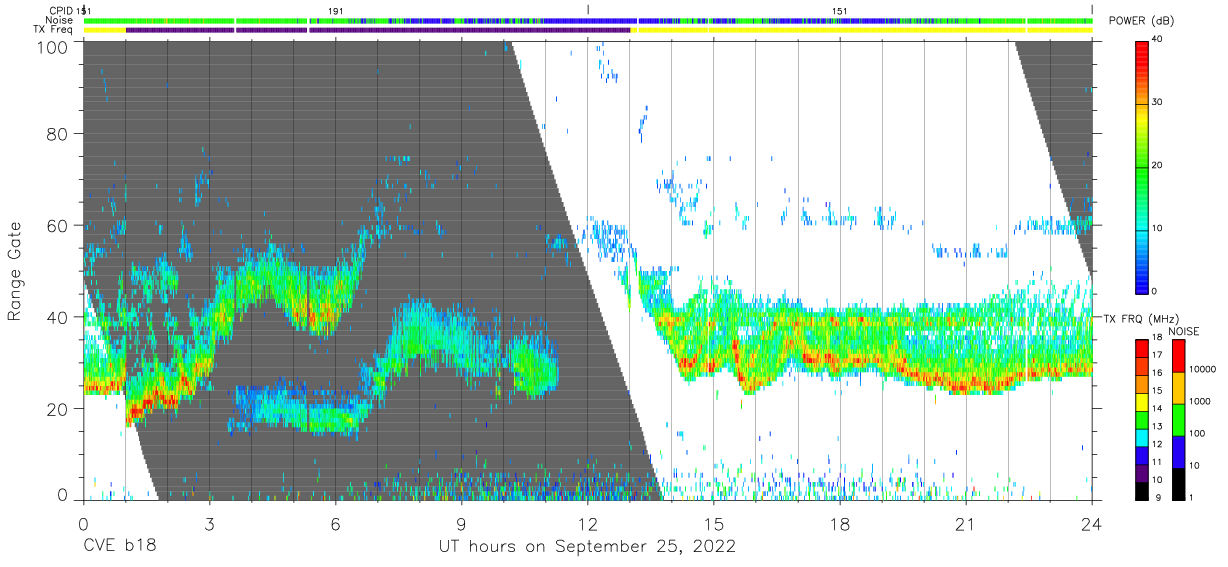The image size is (1228, 567).
Task: Click the red 10000 swatch in the noise legend
Action: [x=1178, y=356]
